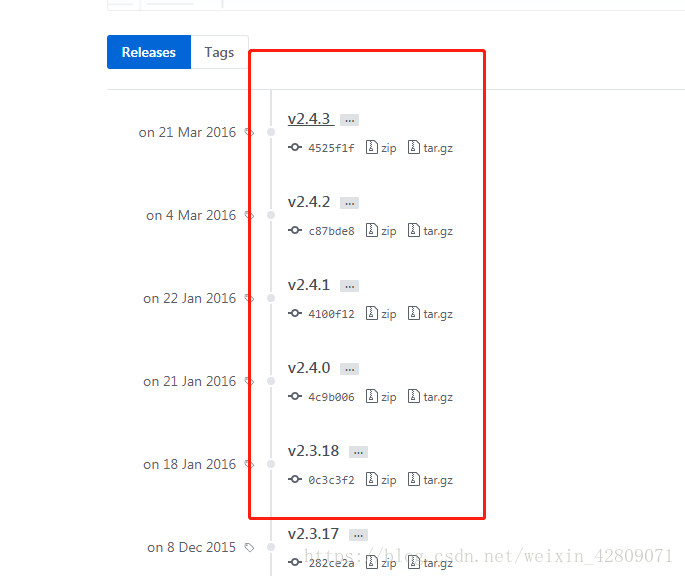Click the commit icon beside 0c3c3f2
The image size is (685, 576).
[295, 479]
